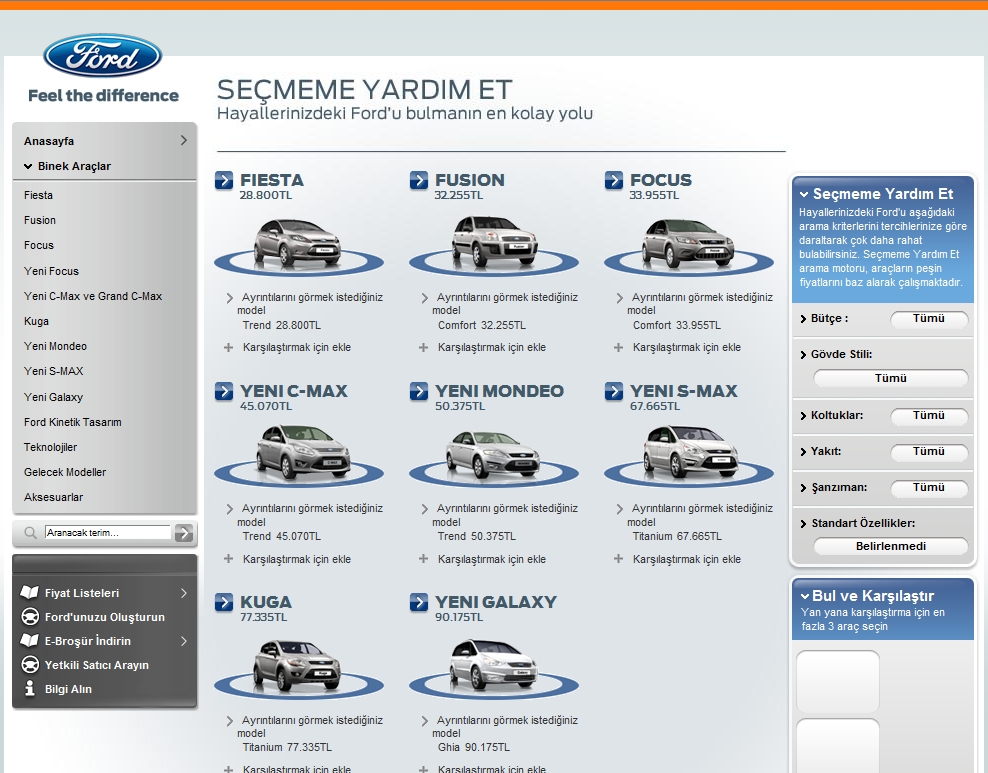The width and height of the screenshot is (988, 773).
Task: Click plus icon to compare Fiesta
Action: (x=229, y=347)
